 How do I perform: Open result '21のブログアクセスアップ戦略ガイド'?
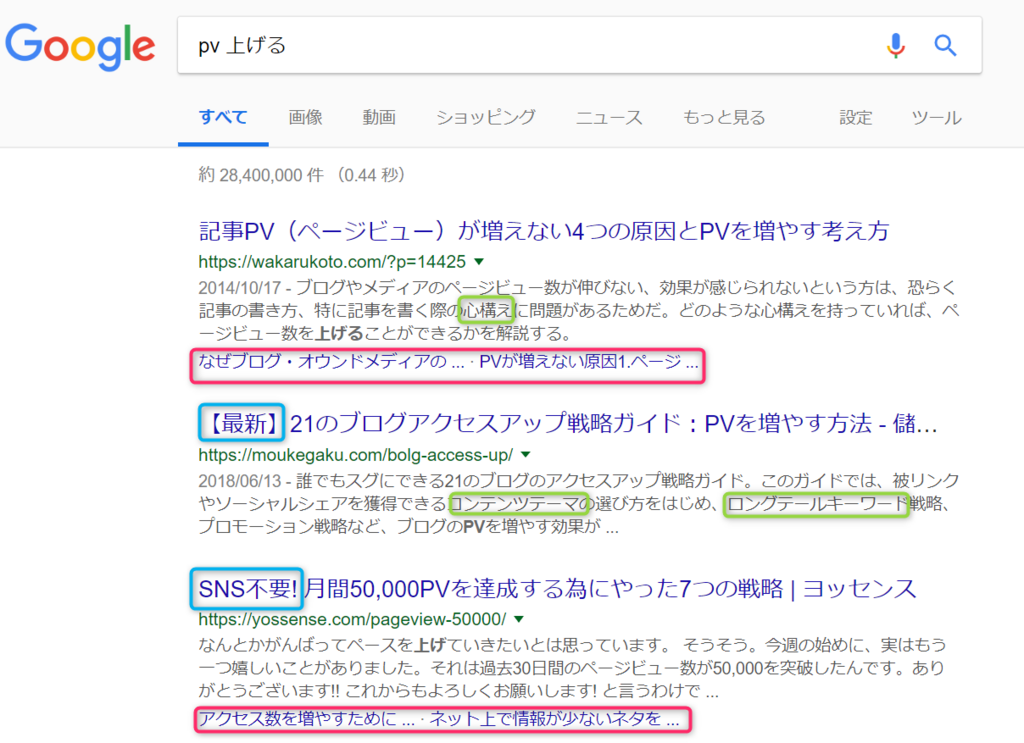point(568,423)
